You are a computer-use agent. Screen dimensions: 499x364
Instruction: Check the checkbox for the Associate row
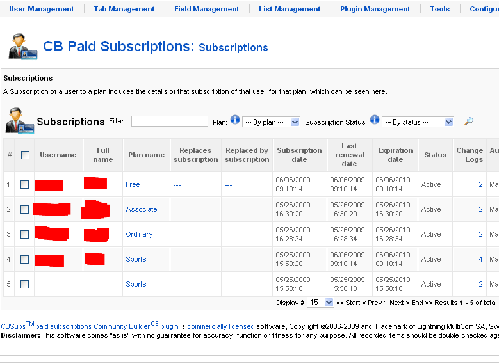24,209
